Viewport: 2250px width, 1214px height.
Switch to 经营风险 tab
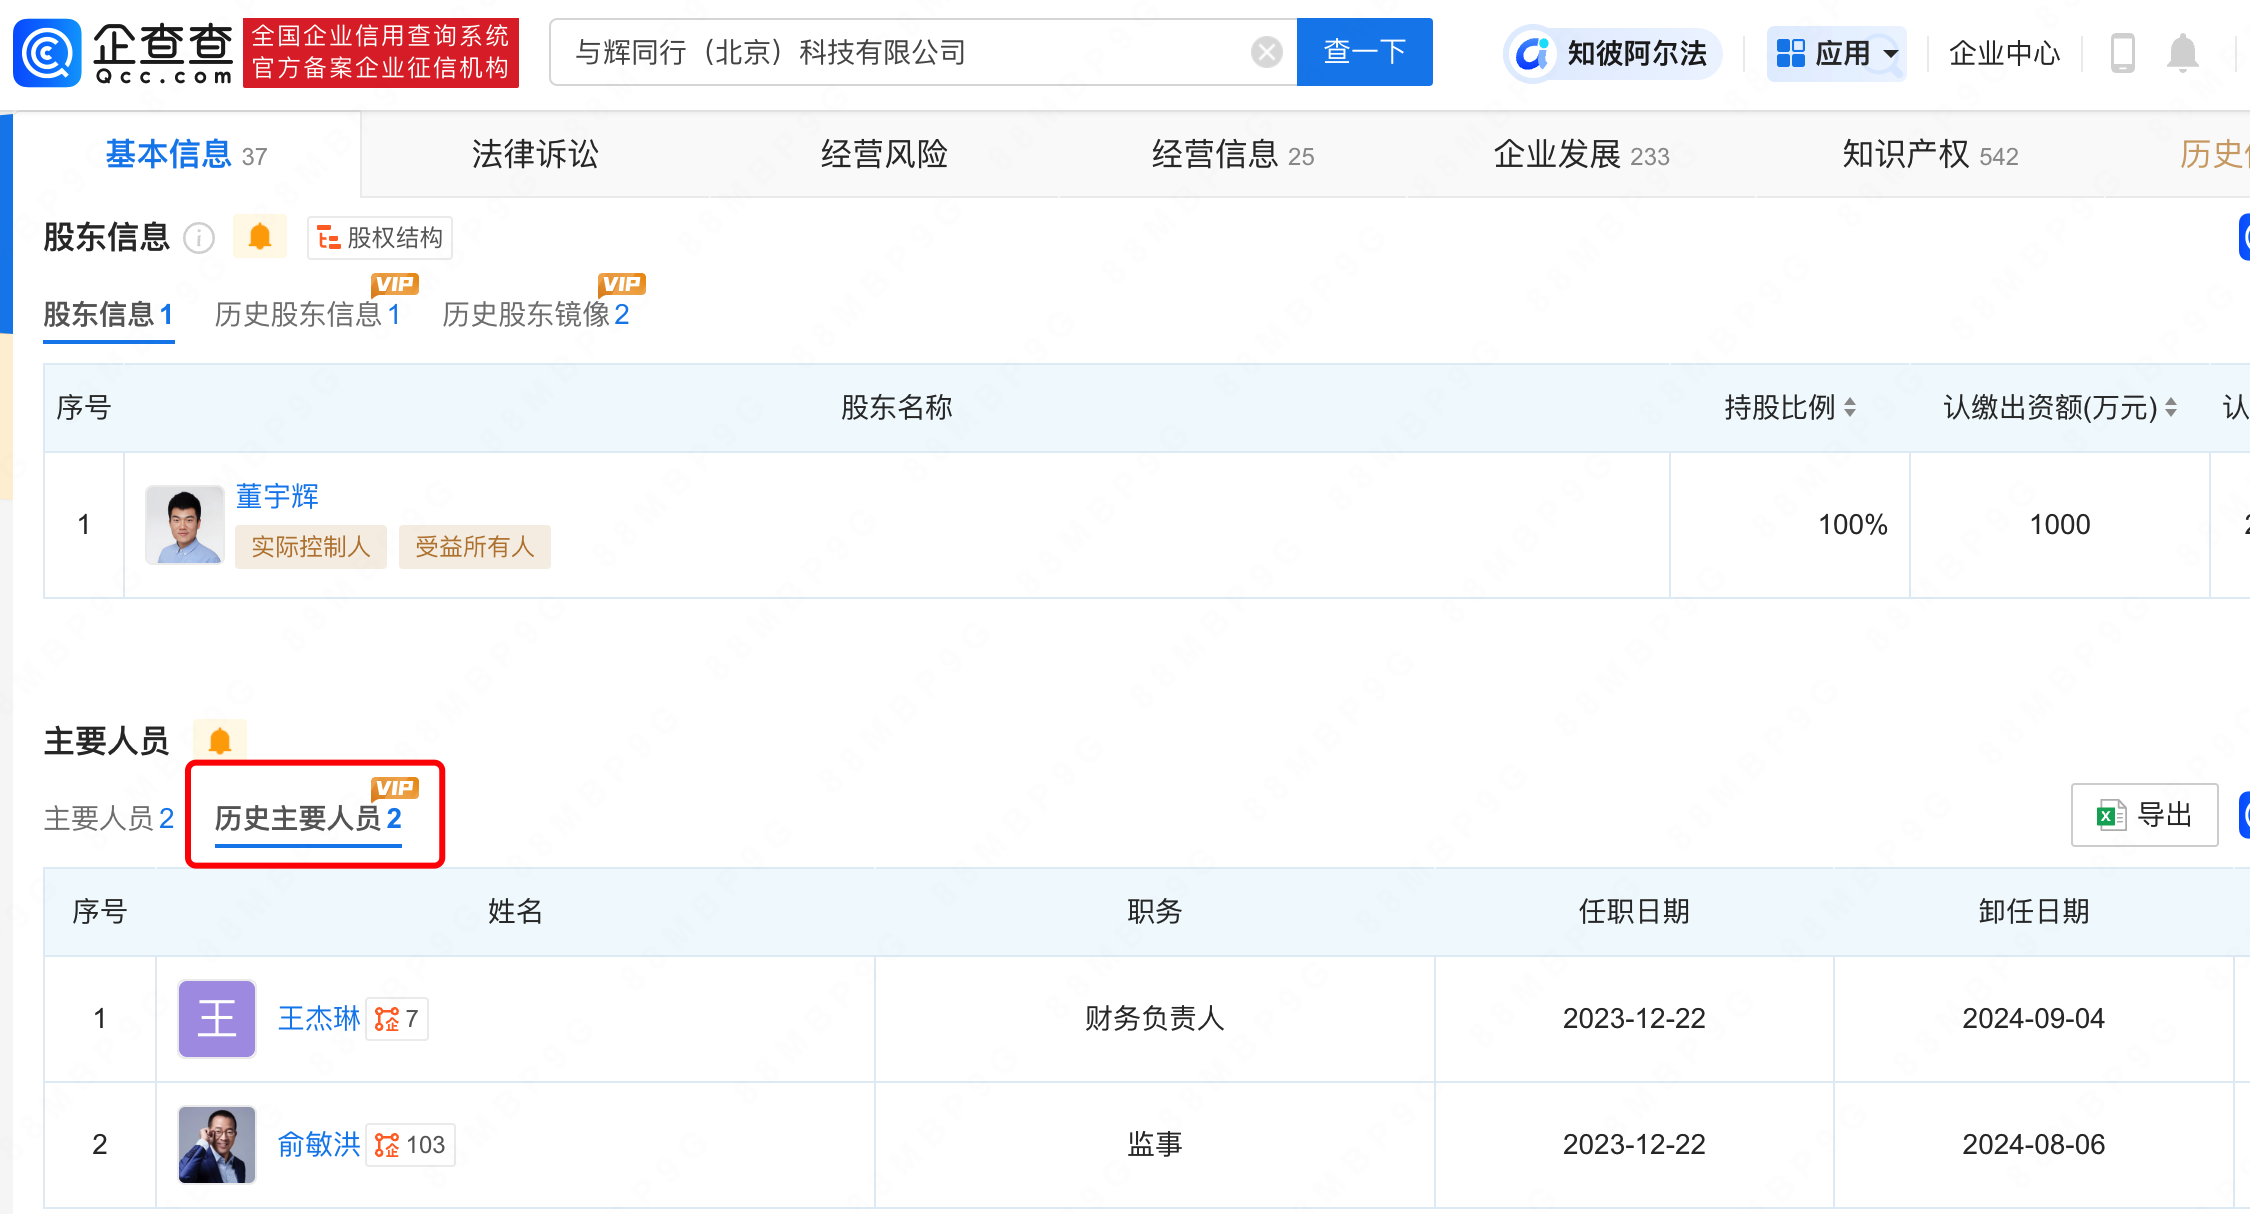(884, 154)
